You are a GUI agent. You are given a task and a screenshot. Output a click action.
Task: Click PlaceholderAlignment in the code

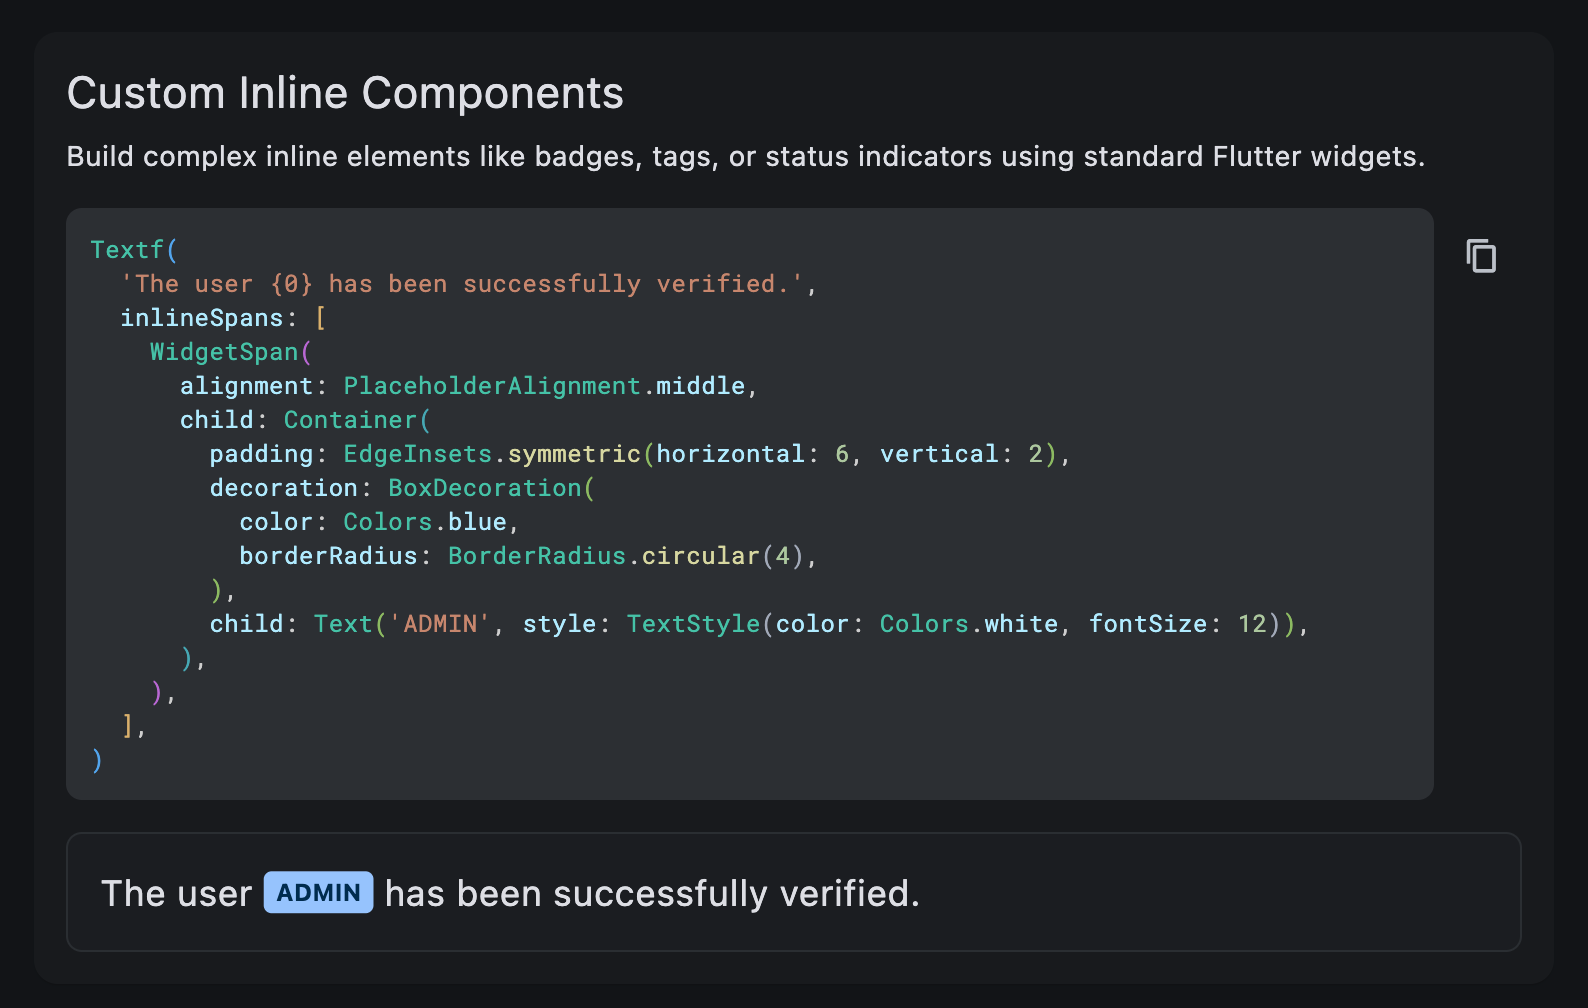(x=491, y=386)
